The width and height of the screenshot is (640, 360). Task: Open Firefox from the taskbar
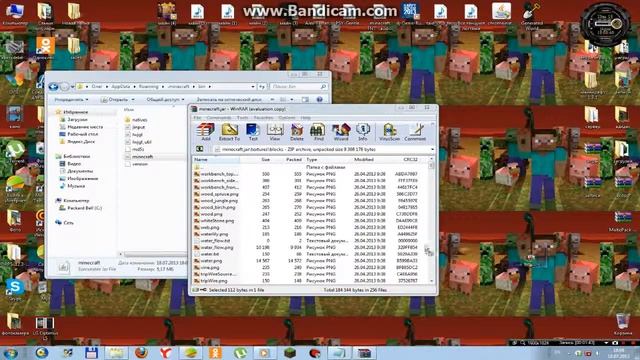pos(141,353)
